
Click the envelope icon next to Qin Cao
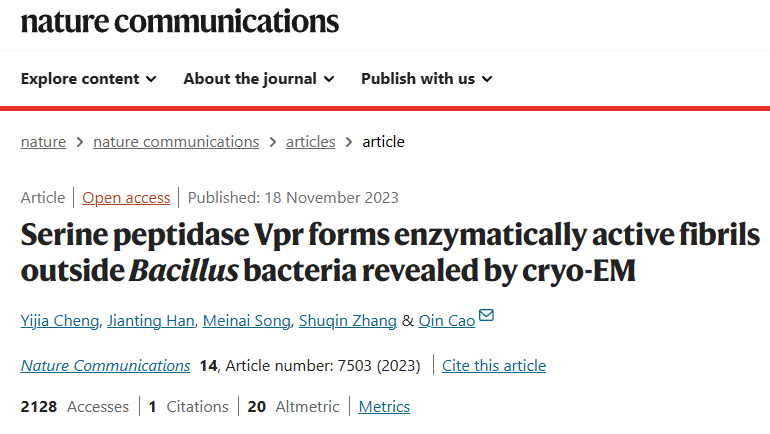486,315
